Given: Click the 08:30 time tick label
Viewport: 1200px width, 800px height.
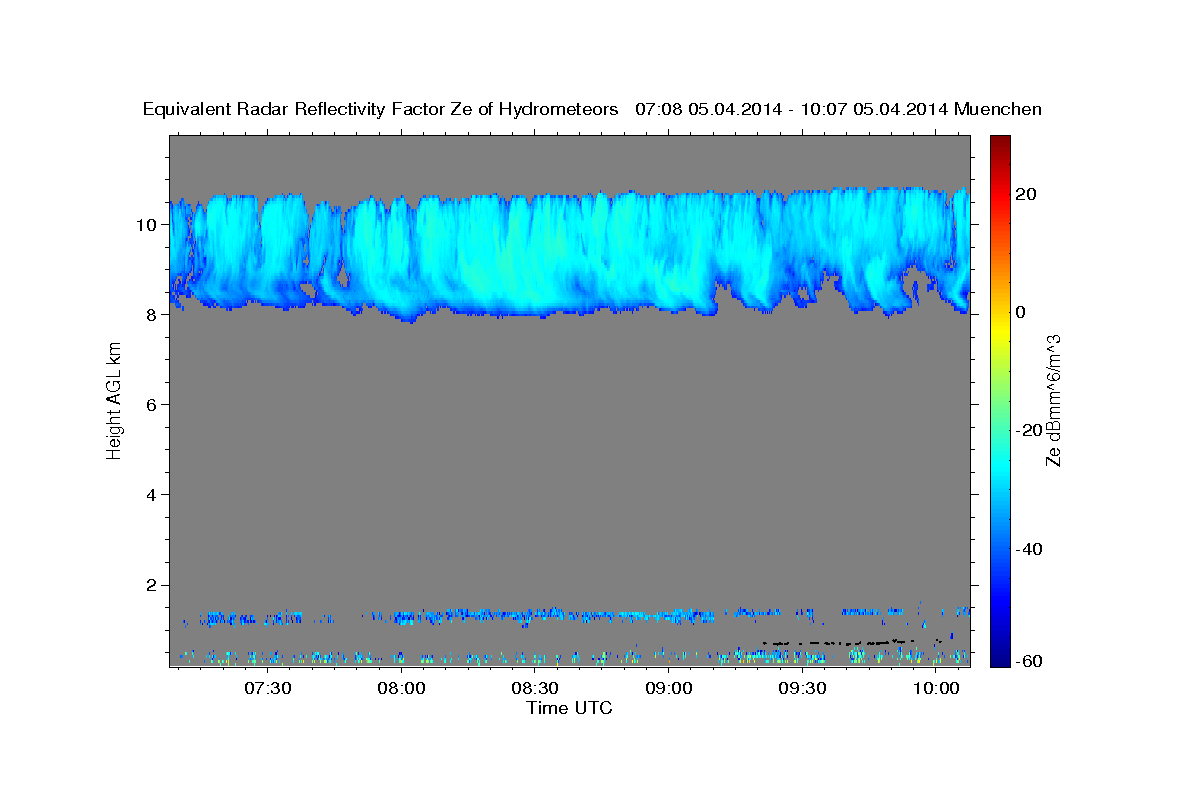Looking at the screenshot, I should coord(535,689).
